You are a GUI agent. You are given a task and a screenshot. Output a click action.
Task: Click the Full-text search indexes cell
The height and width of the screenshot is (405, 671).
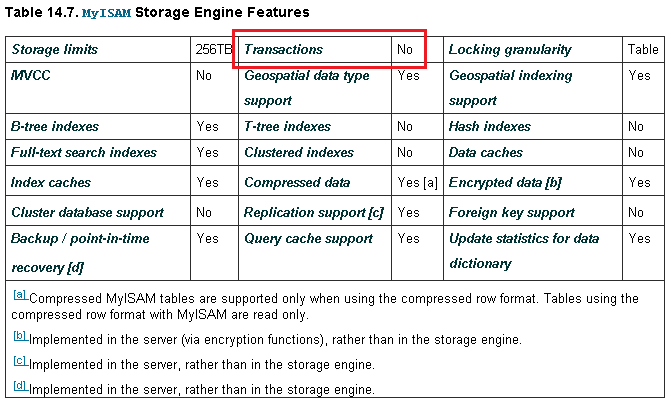pyautogui.click(x=98, y=152)
